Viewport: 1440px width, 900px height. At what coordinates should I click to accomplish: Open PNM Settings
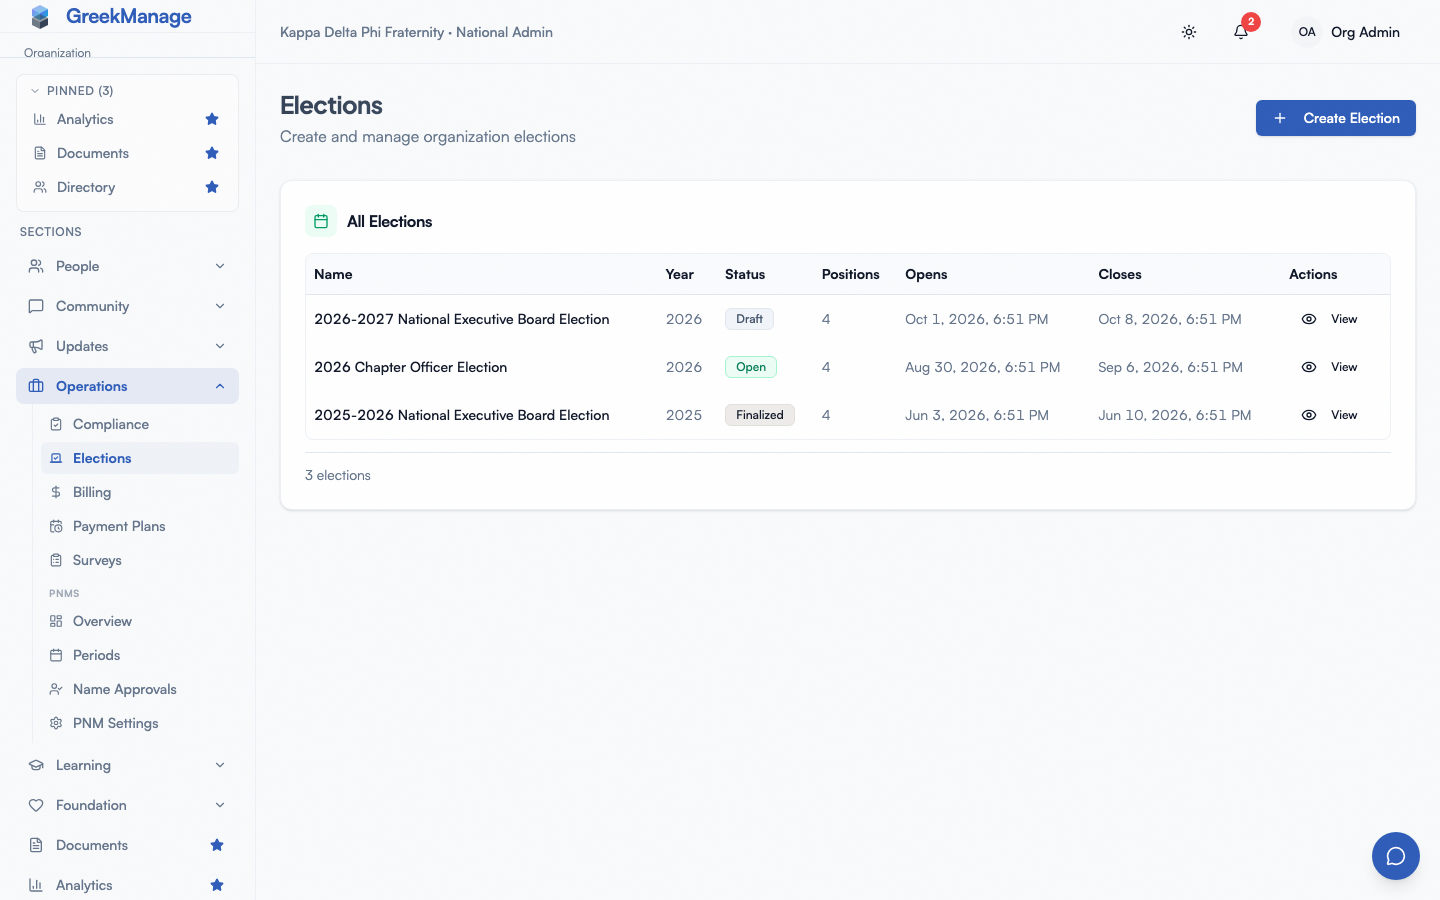coord(140,723)
